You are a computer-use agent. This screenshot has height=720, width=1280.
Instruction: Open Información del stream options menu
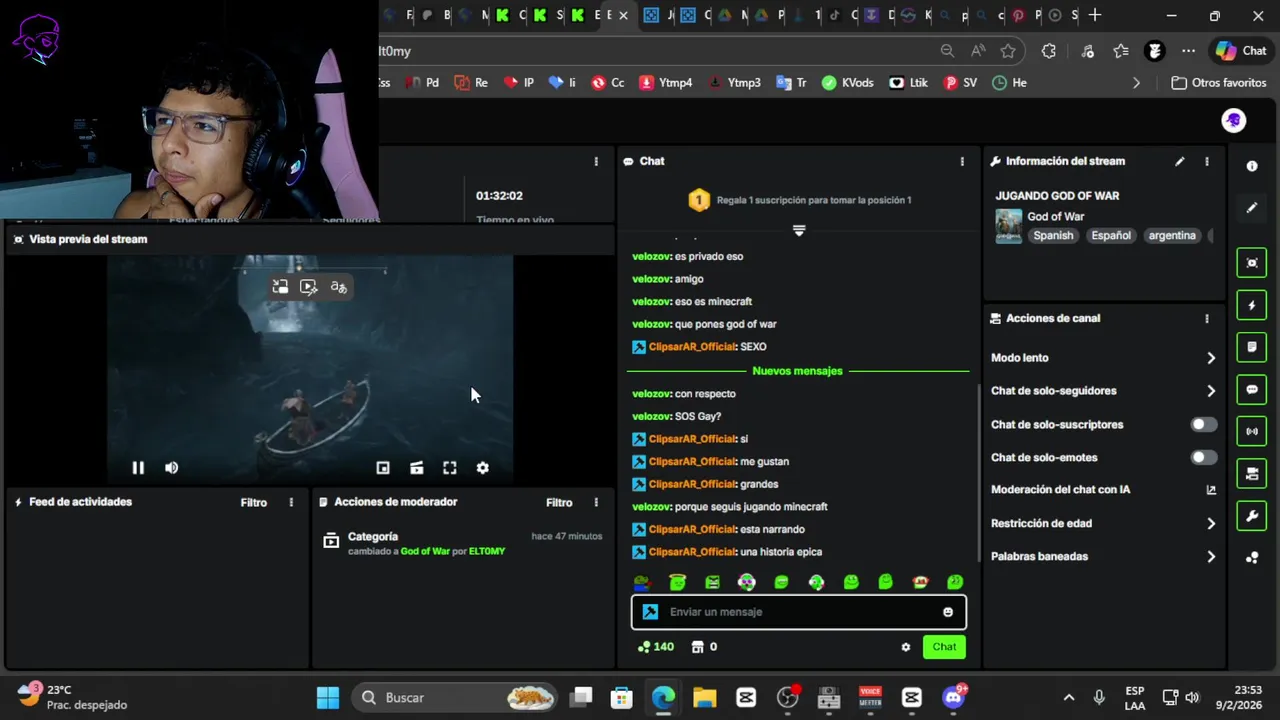coord(1207,161)
